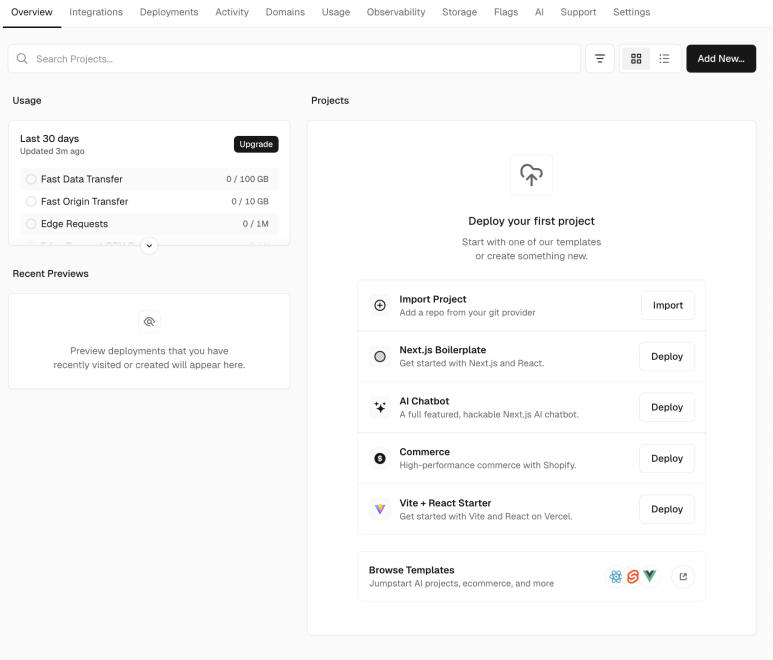The height and width of the screenshot is (660, 773).
Task: Click the React template icon
Action: pos(616,576)
